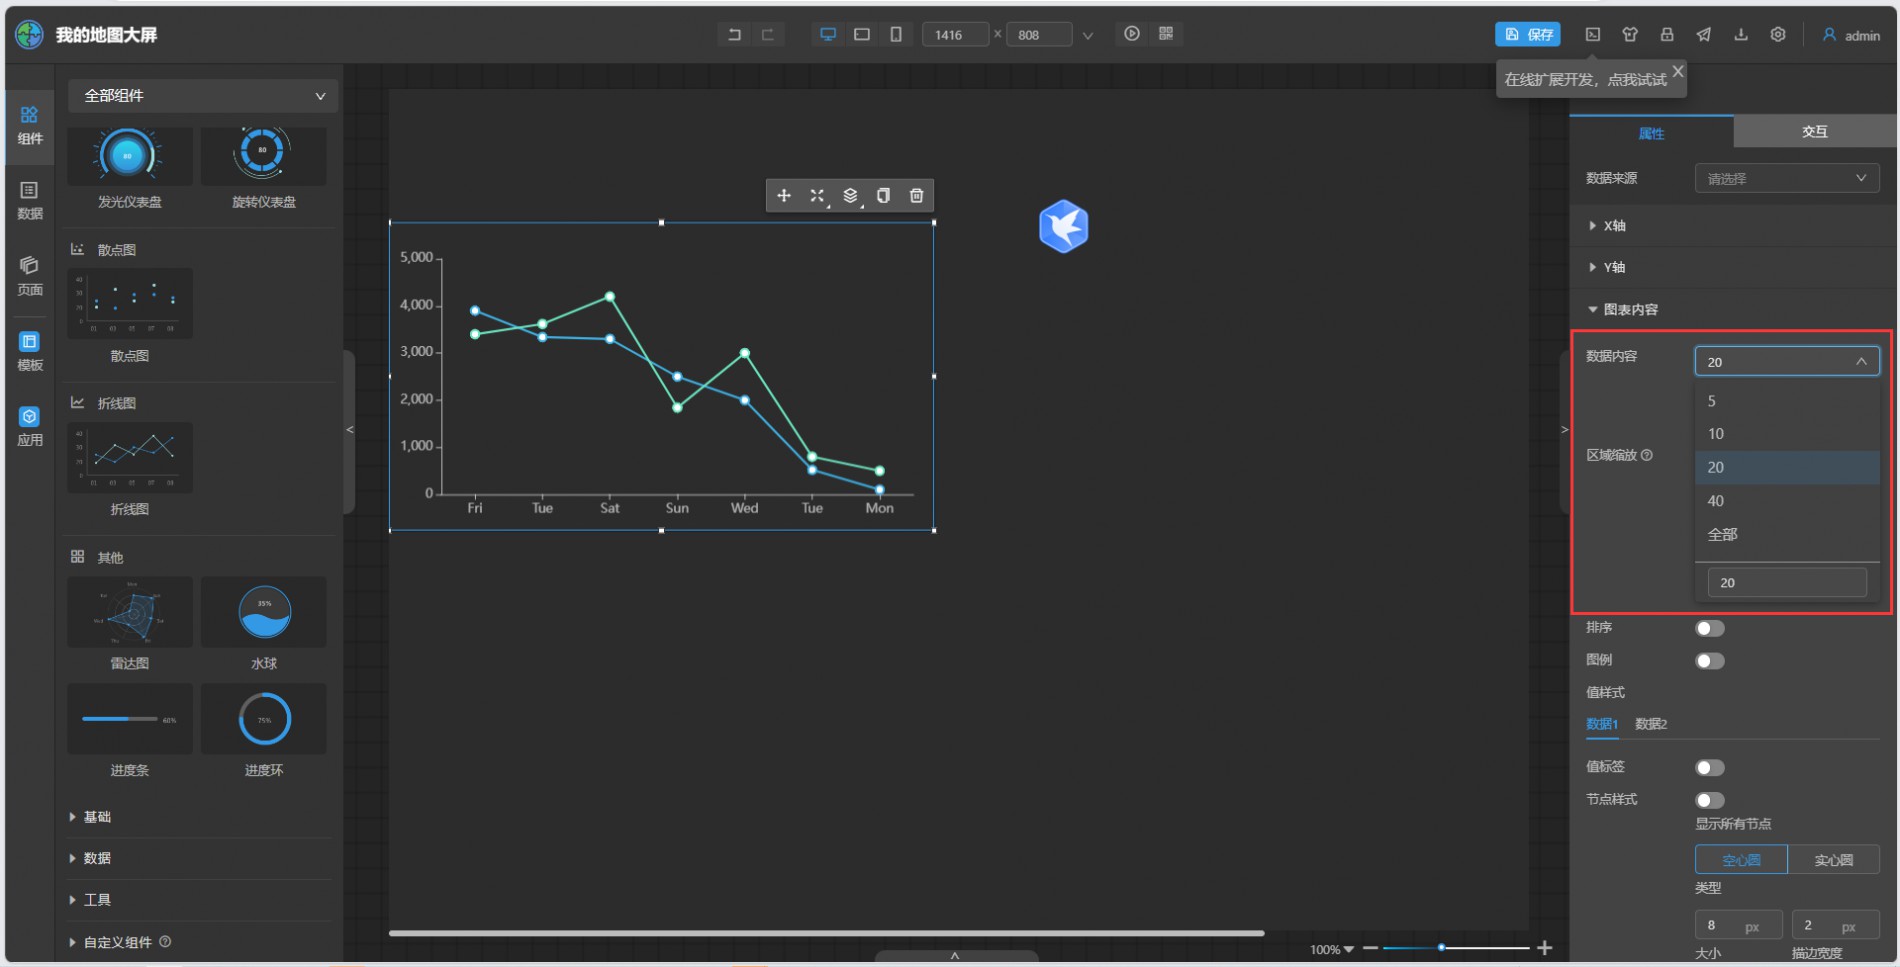Open the 全部组件 dropdown
1900x967 pixels.
tap(203, 96)
